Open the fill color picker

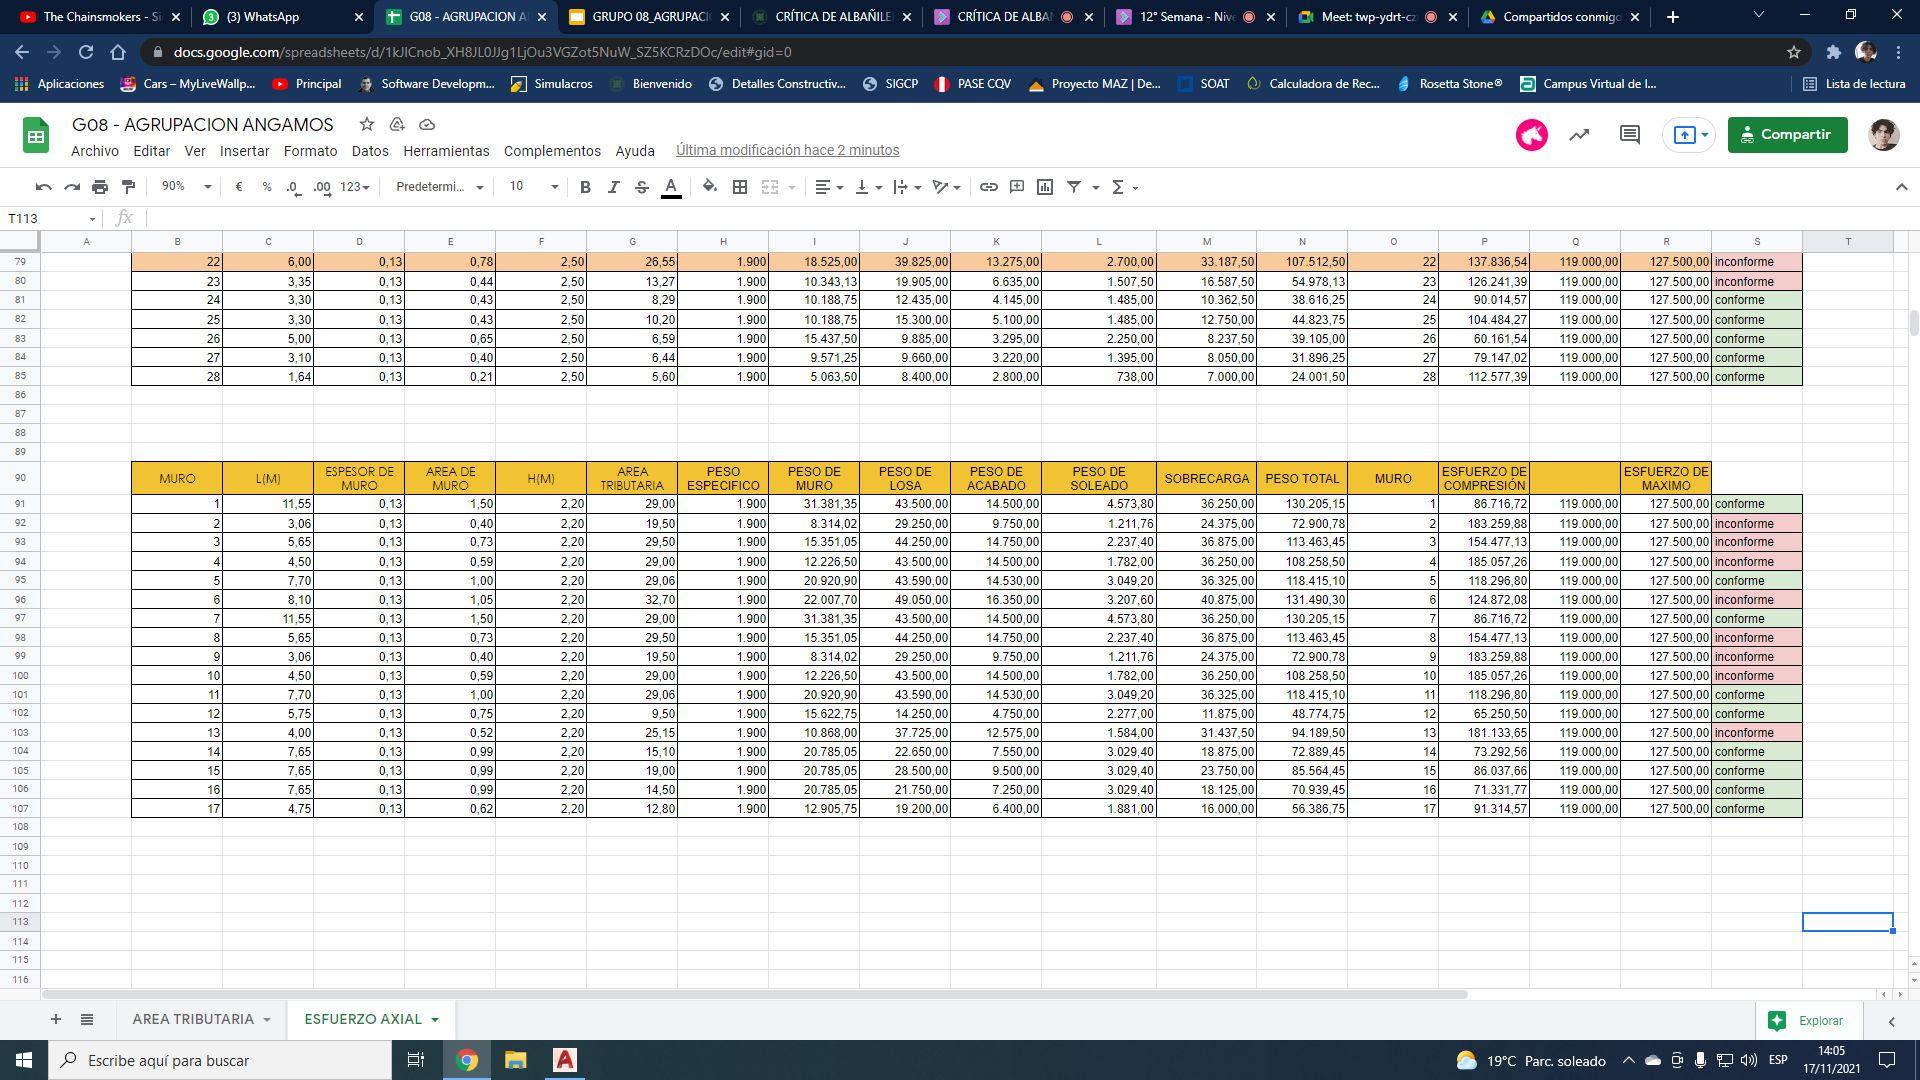pyautogui.click(x=709, y=187)
